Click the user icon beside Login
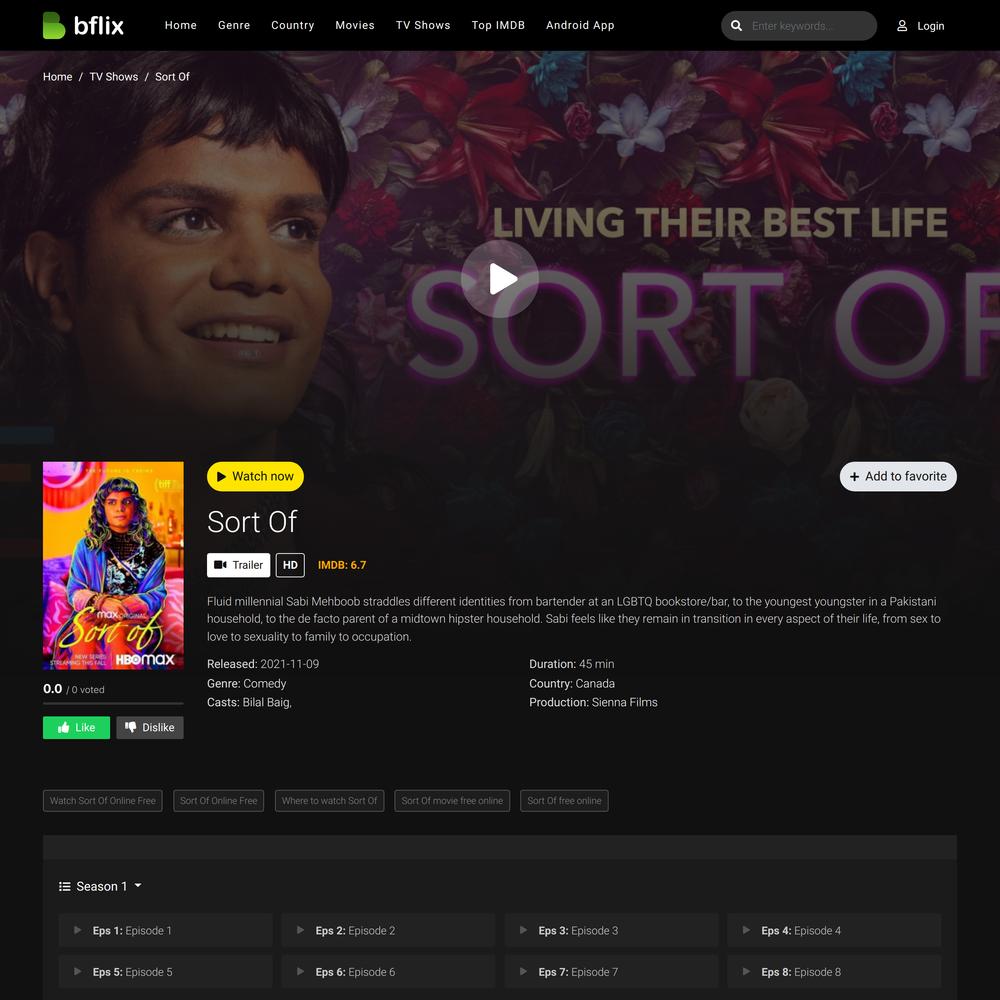Screen dimensions: 1000x1000 coord(902,26)
